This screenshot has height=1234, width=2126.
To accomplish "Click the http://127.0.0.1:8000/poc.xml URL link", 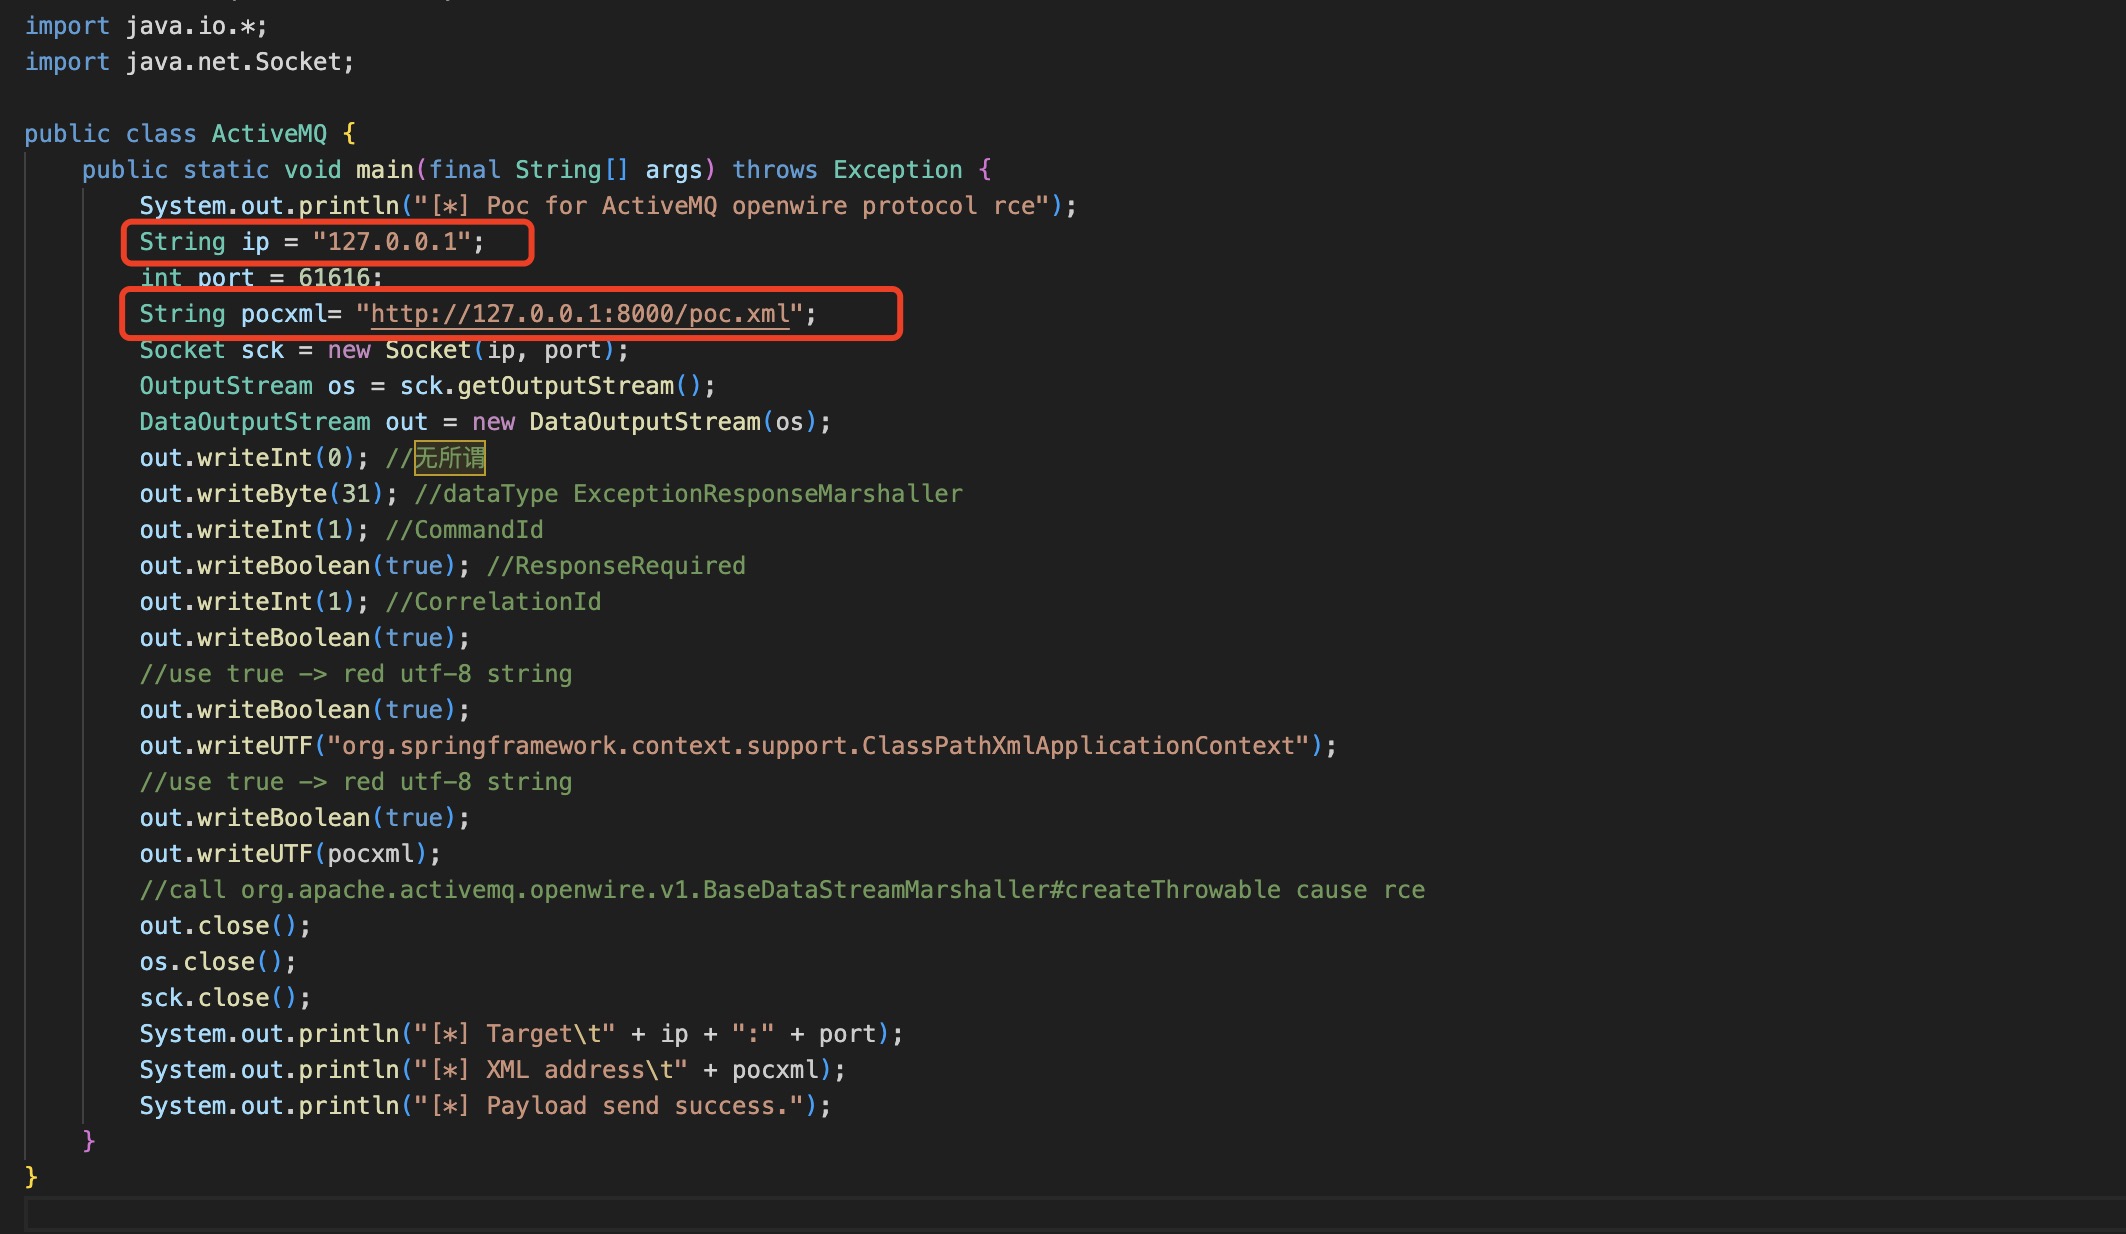I will point(580,314).
